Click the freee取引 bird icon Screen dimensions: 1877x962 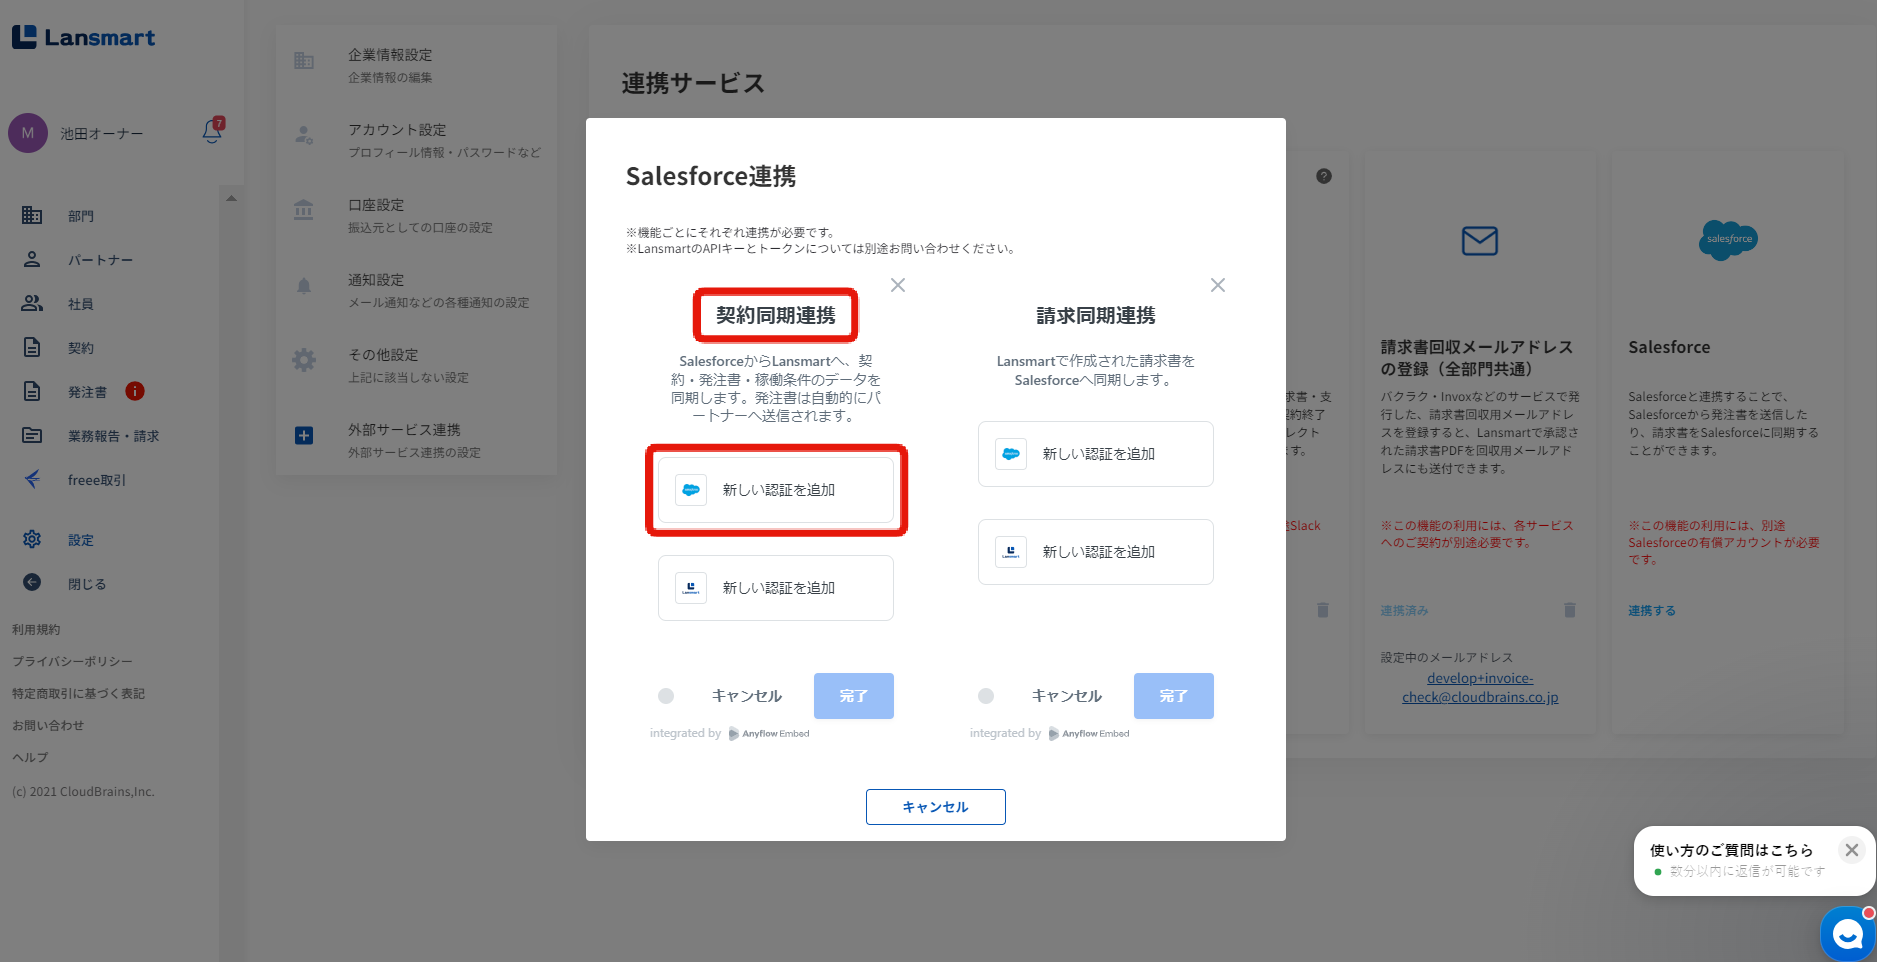coord(32,479)
